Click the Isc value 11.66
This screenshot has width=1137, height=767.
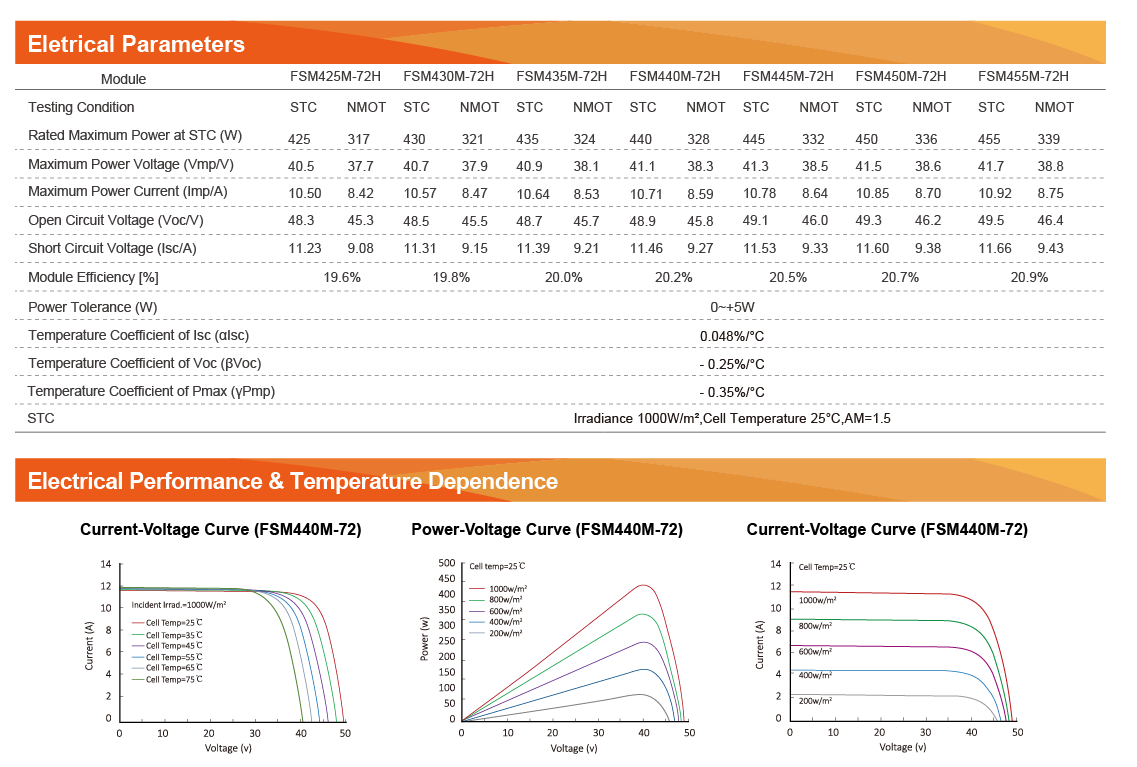tap(995, 248)
